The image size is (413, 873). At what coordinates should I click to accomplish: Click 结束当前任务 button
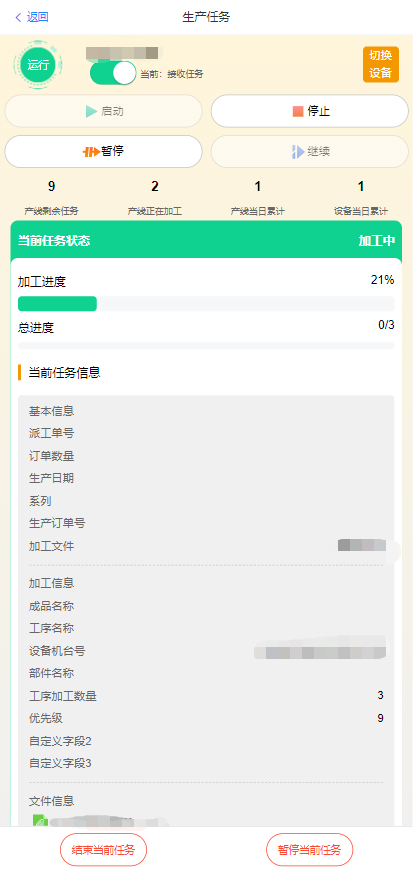point(103,850)
